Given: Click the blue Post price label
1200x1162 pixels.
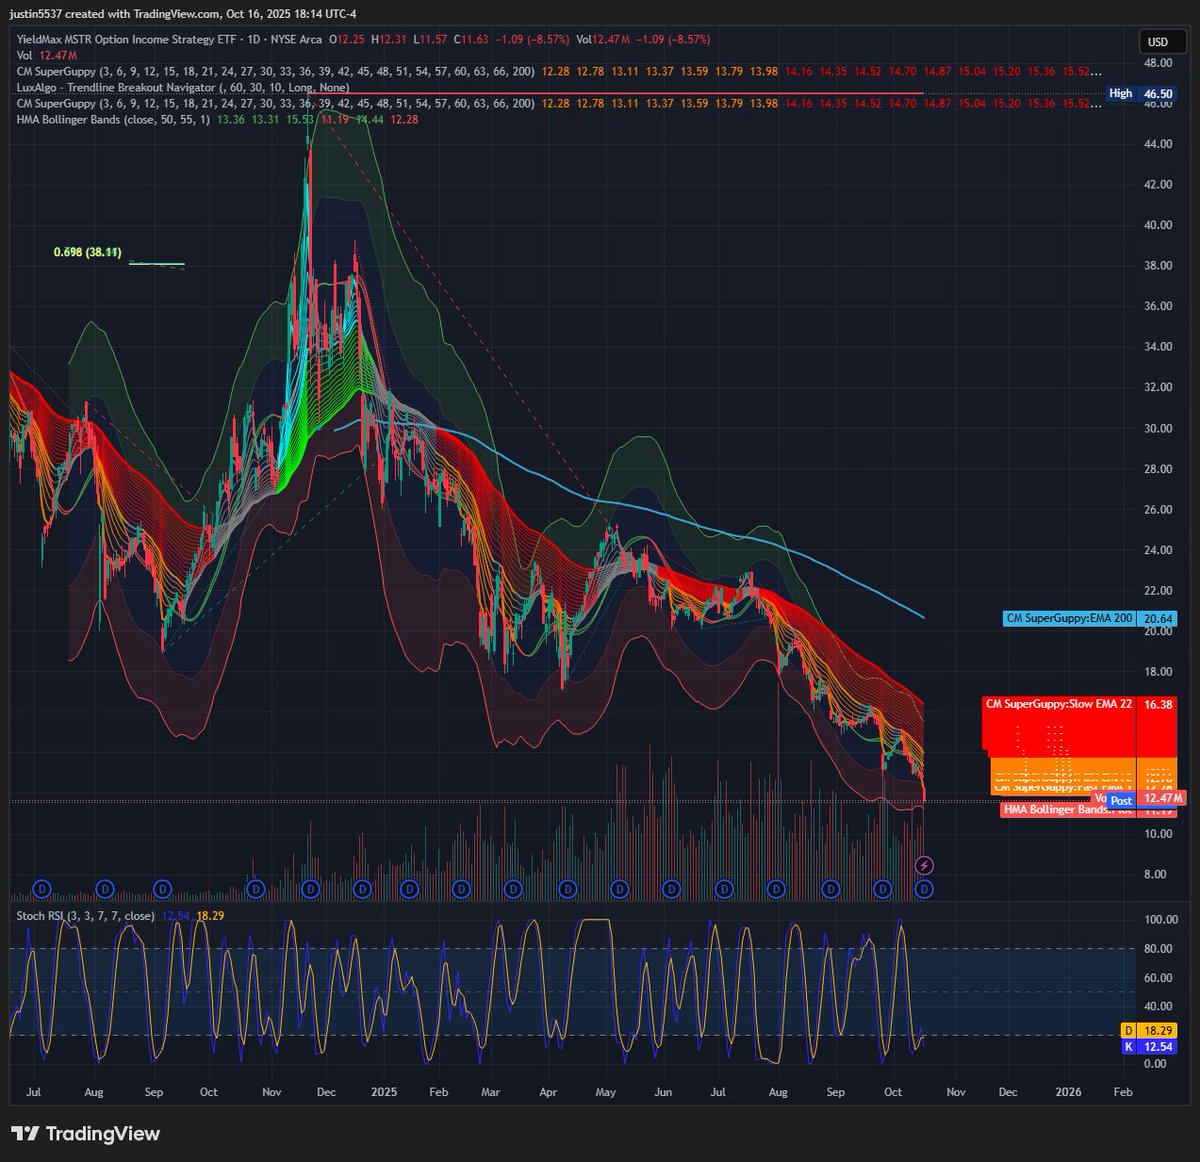Looking at the screenshot, I should (1121, 801).
